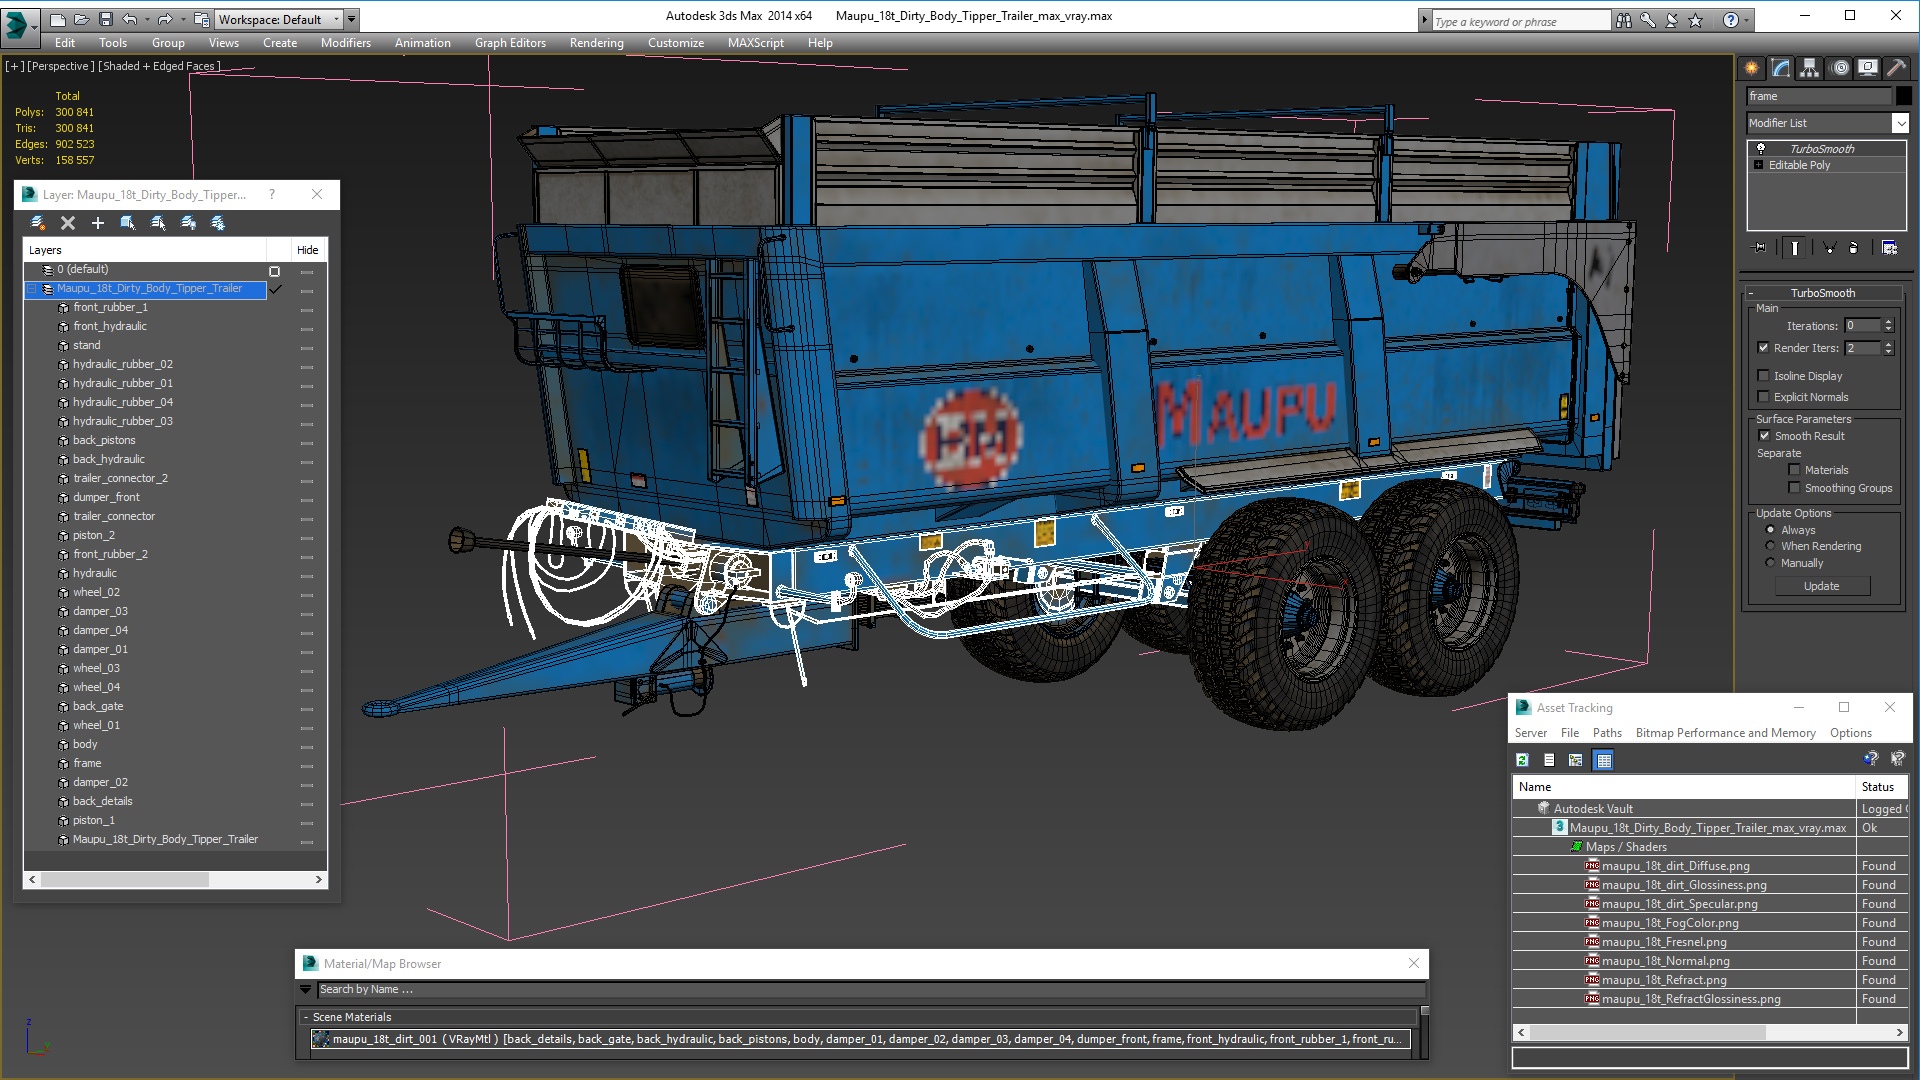The width and height of the screenshot is (1920, 1080).
Task: Toggle TurboSmooth modifier lightbulb on/off
Action: click(1761, 148)
